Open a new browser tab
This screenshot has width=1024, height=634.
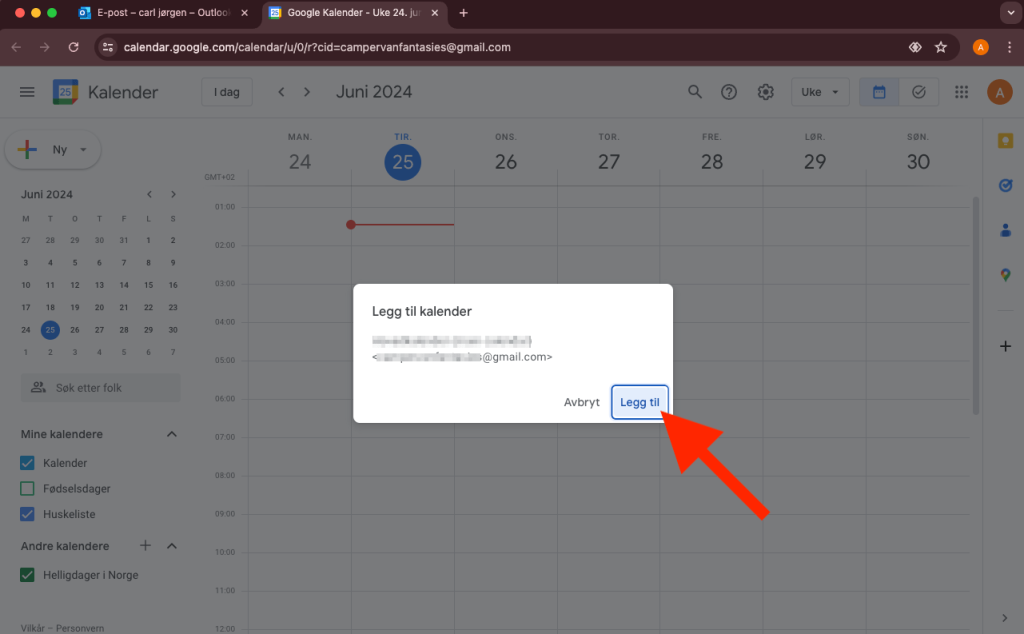[463, 13]
